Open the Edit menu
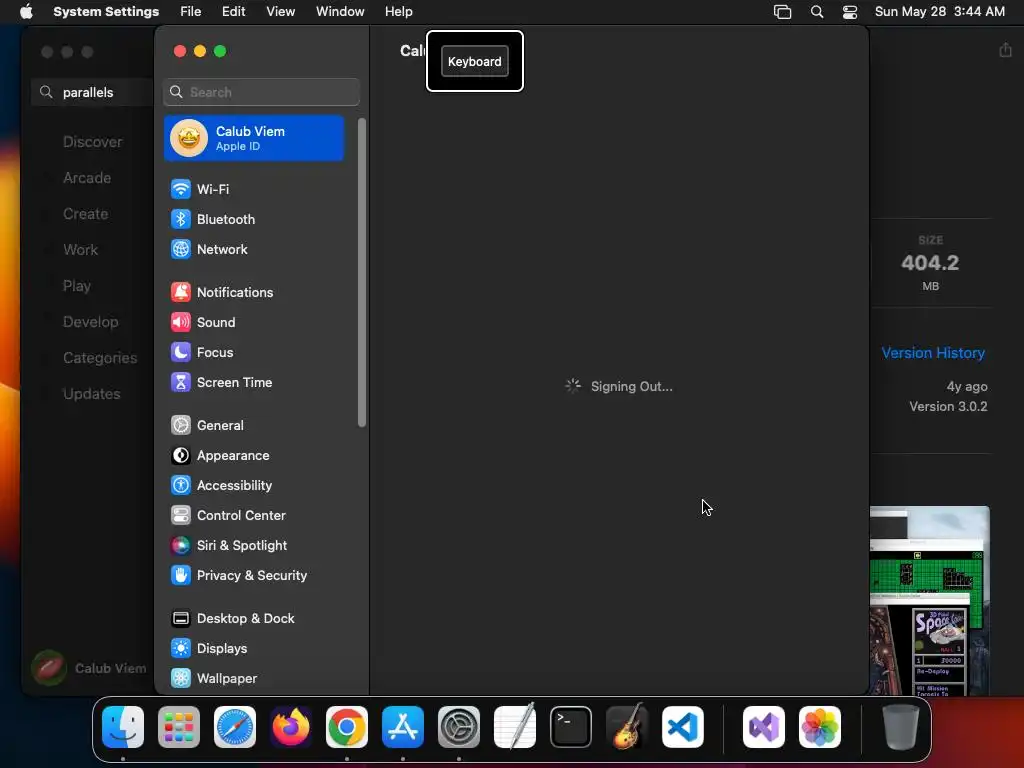The height and width of the screenshot is (768, 1024). (x=233, y=12)
